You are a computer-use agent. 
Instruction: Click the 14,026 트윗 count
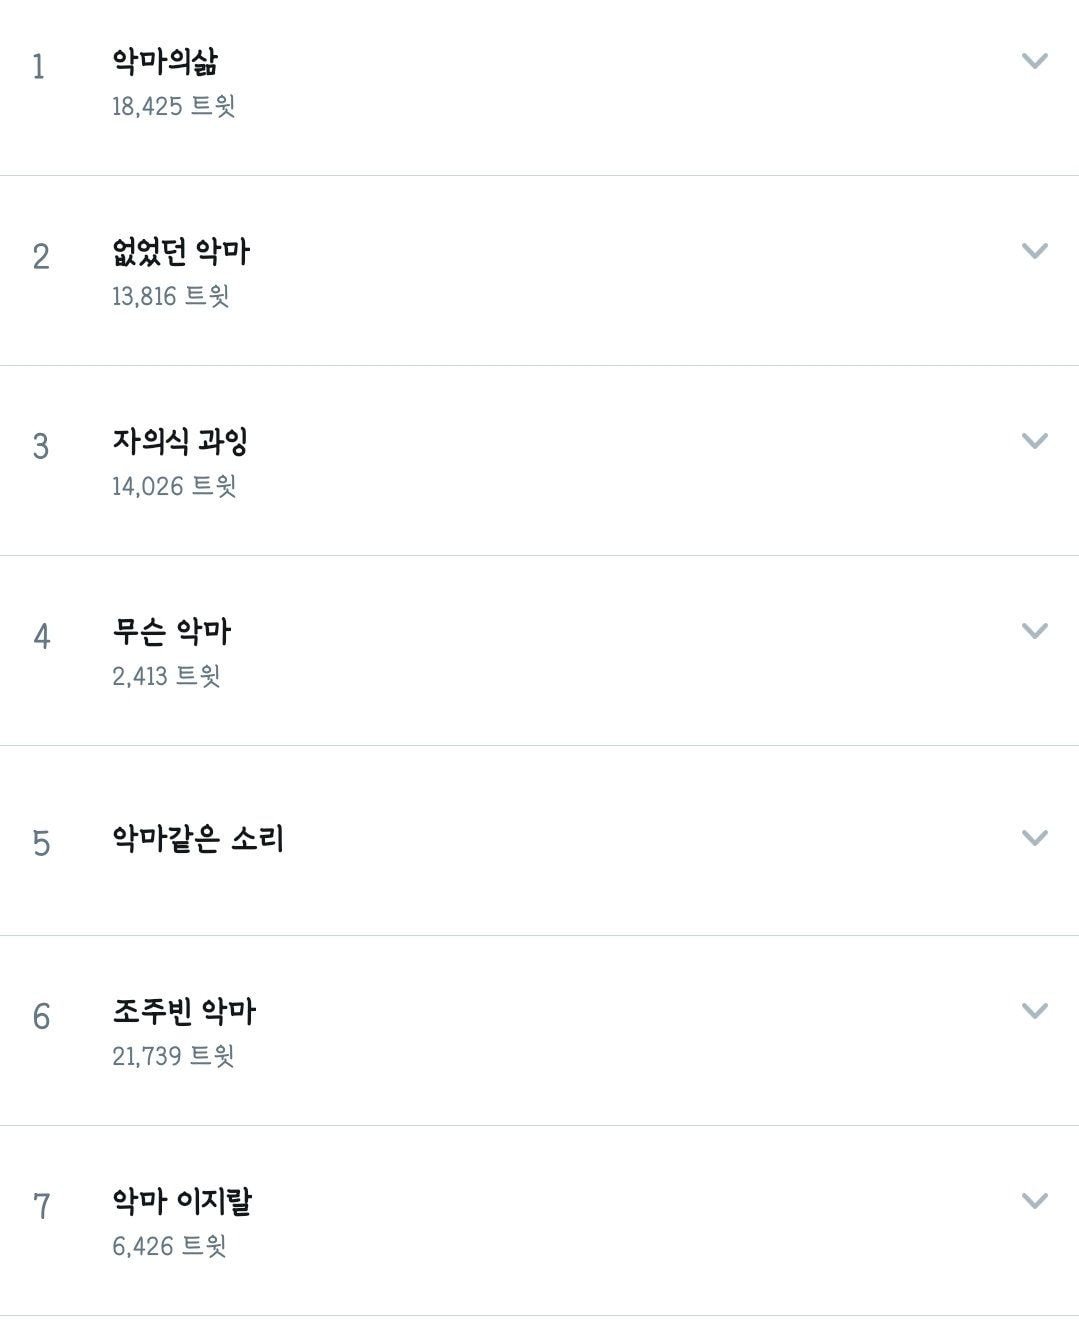174,486
